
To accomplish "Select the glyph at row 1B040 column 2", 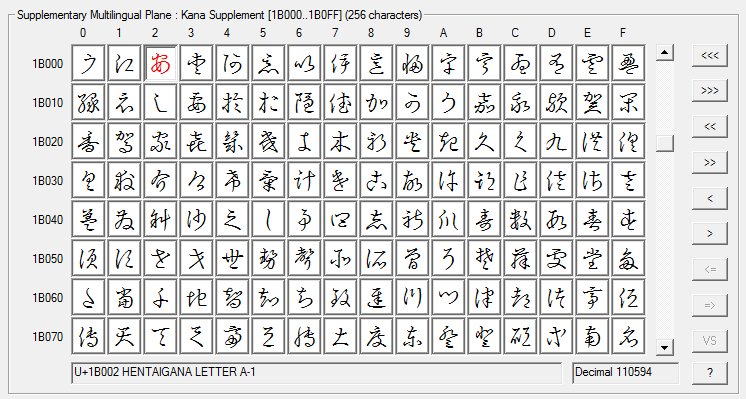I will pos(160,219).
